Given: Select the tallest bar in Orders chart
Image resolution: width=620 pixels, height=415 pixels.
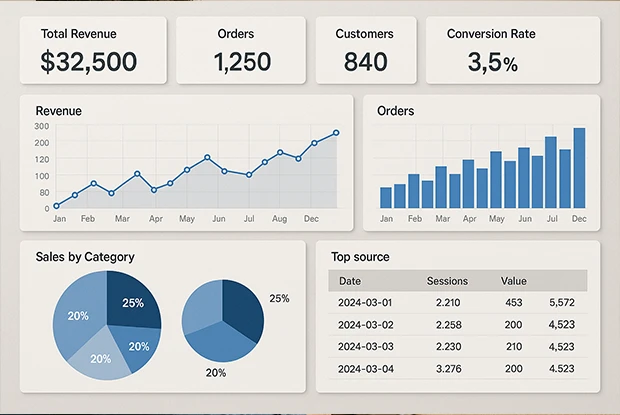Looking at the screenshot, I should 579,167.
